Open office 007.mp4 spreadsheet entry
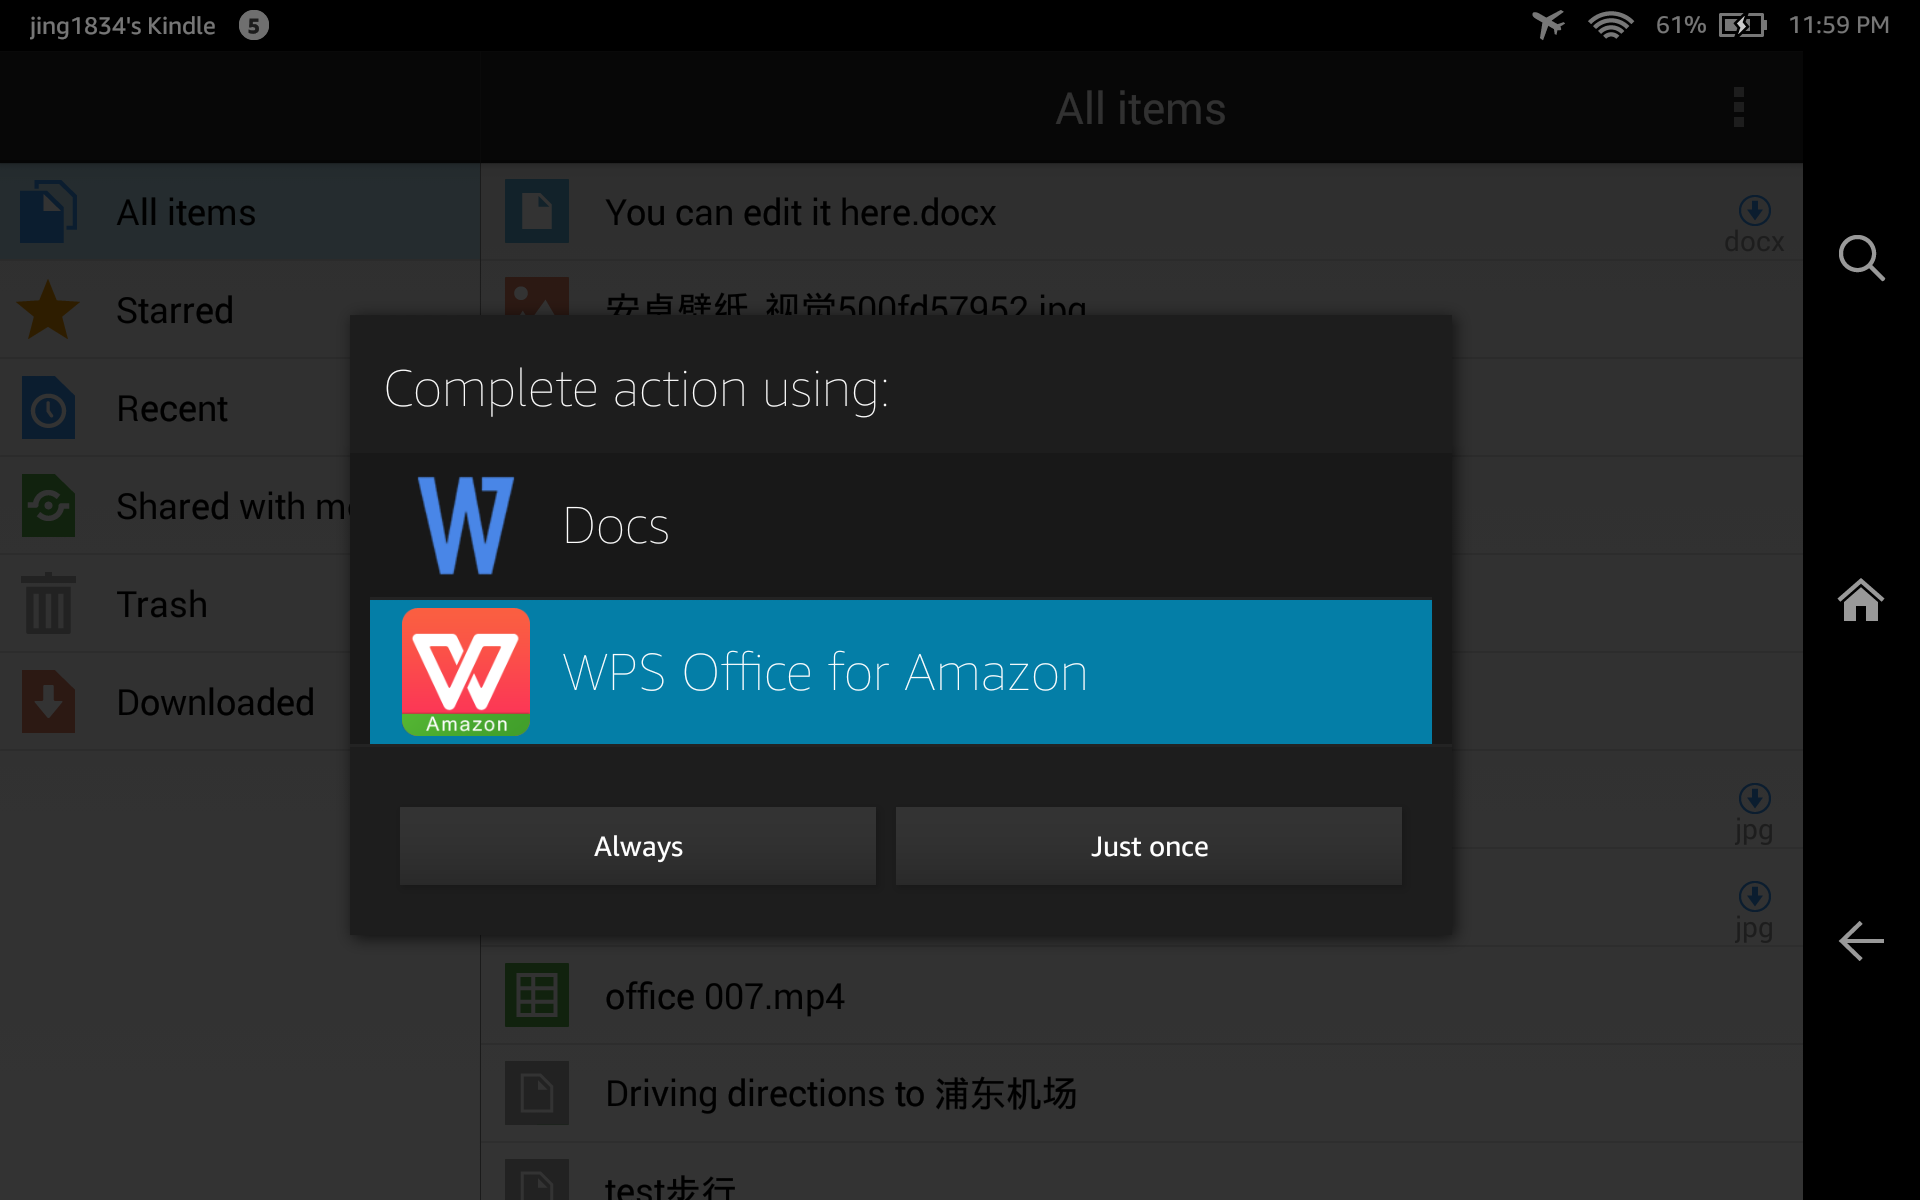Image resolution: width=1920 pixels, height=1200 pixels. pos(725,994)
